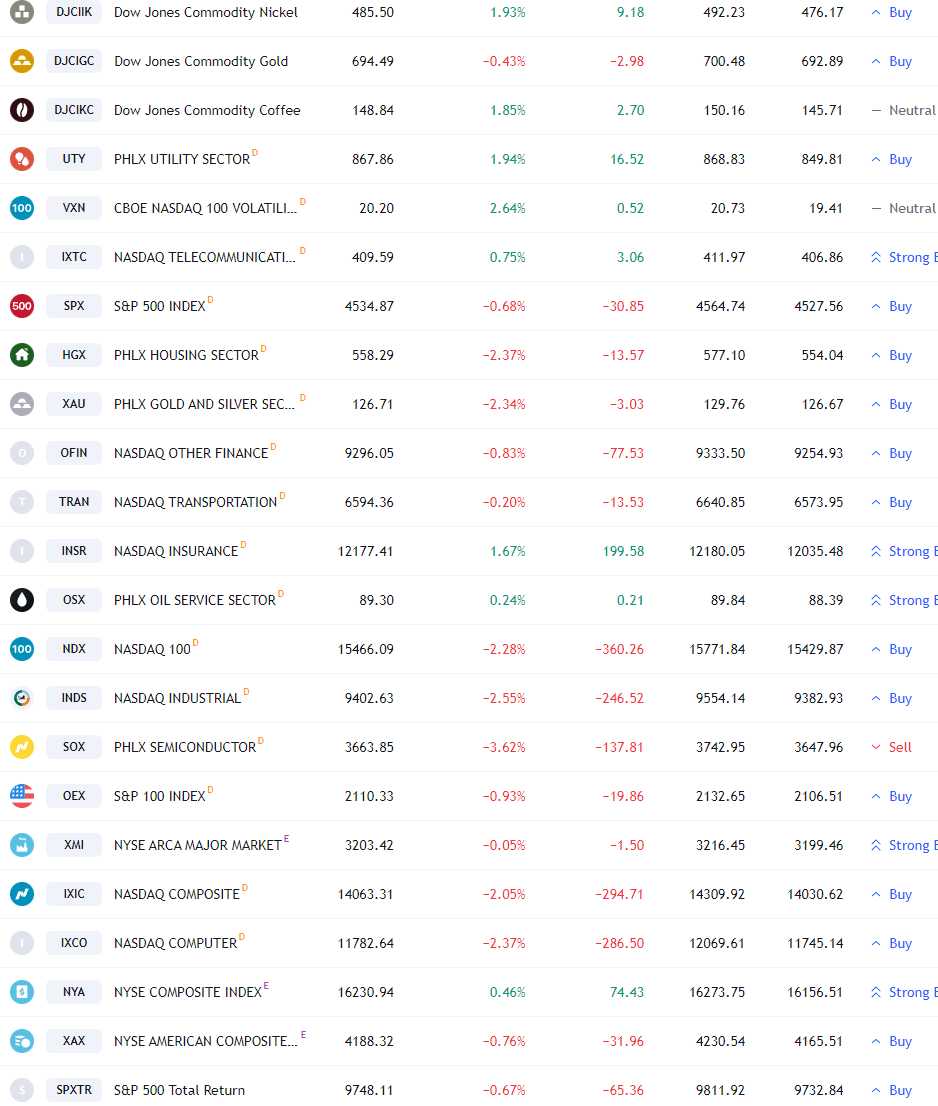This screenshot has height=1106, width=938.
Task: Open NYSE ARCA MAJOR MARKET name link
Action: (197, 846)
